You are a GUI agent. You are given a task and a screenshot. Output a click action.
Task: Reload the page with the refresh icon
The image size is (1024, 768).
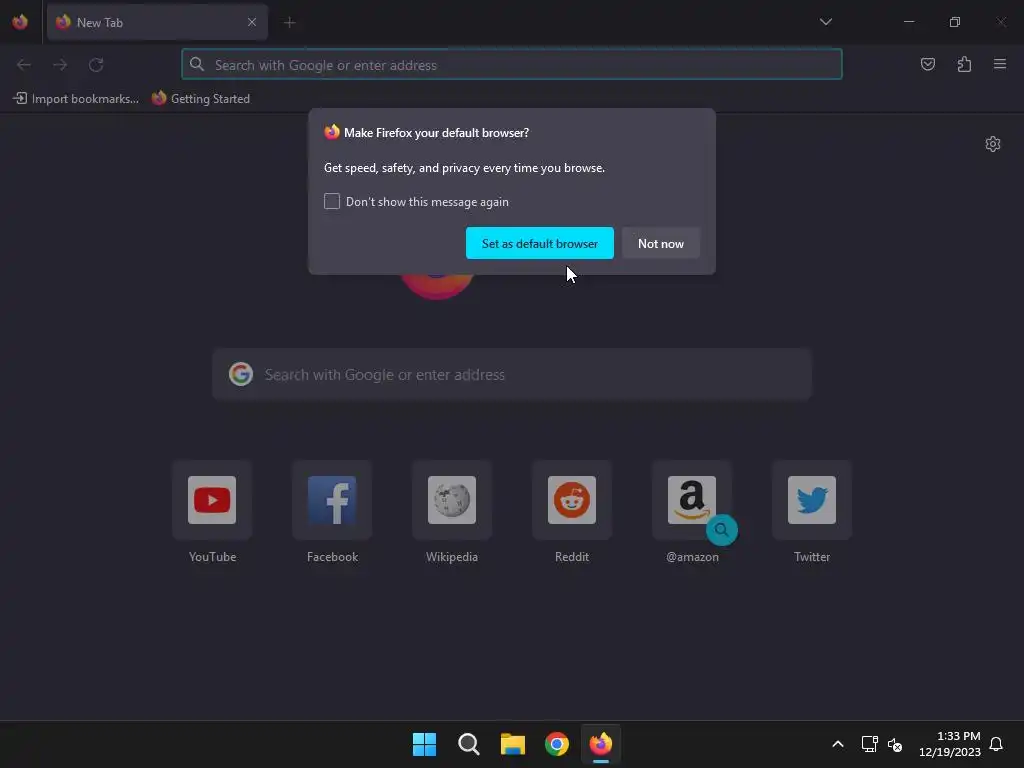tap(96, 65)
